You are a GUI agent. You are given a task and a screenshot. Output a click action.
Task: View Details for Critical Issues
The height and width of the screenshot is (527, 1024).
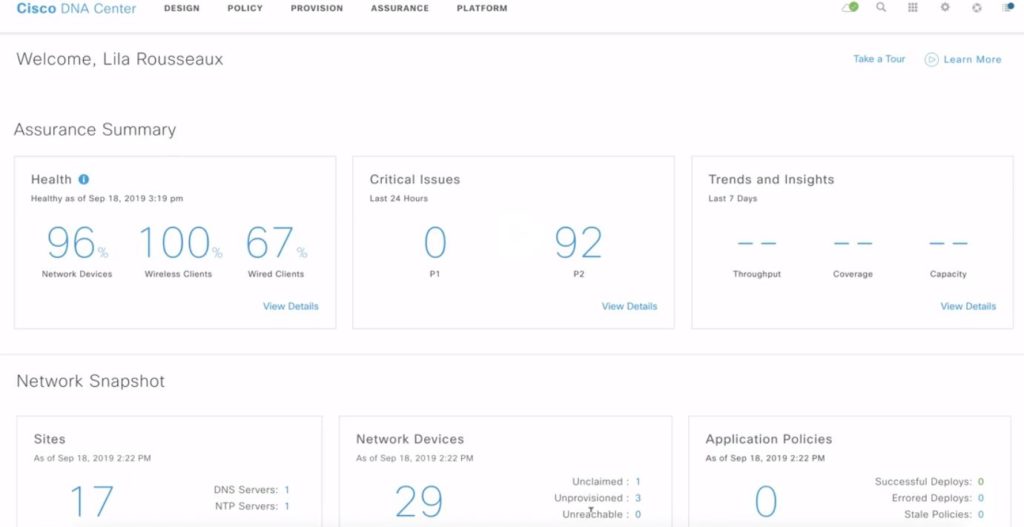(x=629, y=306)
